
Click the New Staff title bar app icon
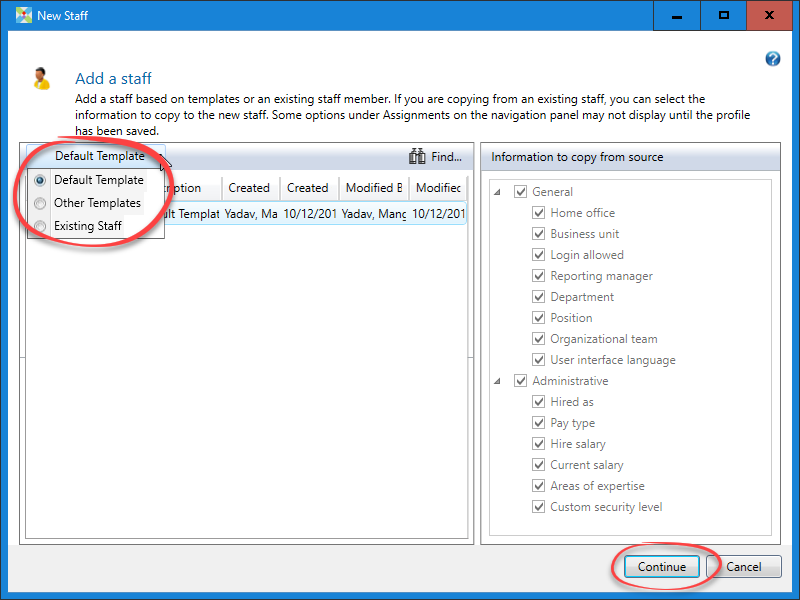tap(24, 16)
